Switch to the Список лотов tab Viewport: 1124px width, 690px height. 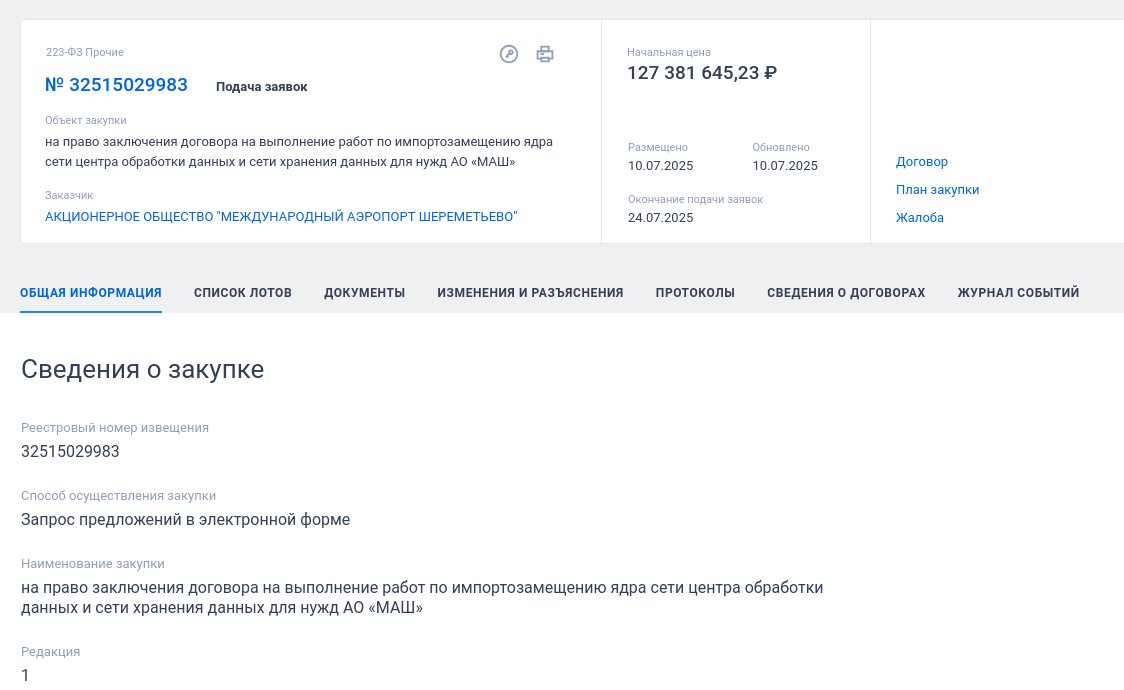coord(243,292)
